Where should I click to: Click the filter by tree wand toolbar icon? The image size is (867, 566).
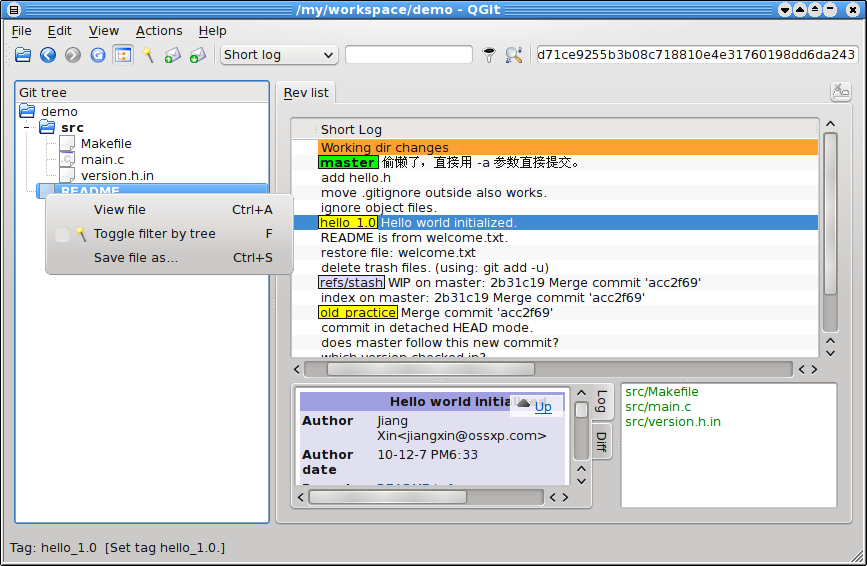(148, 55)
